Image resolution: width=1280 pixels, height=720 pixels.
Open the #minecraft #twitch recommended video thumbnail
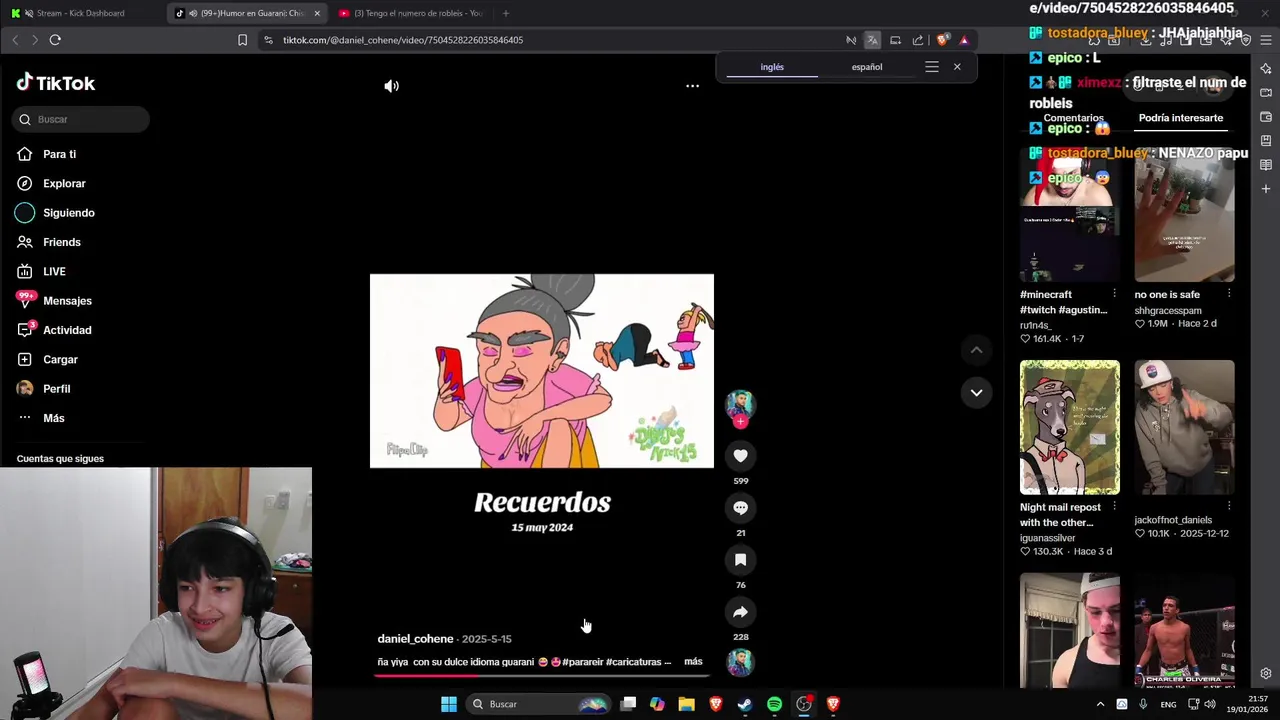tap(1070, 214)
